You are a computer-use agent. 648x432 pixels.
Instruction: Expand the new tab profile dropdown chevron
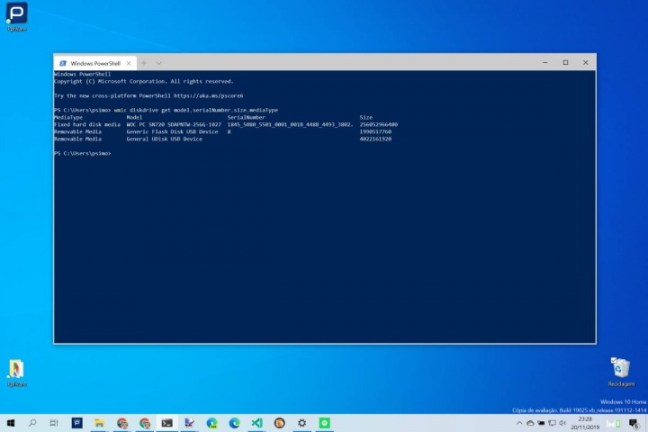pyautogui.click(x=158, y=62)
